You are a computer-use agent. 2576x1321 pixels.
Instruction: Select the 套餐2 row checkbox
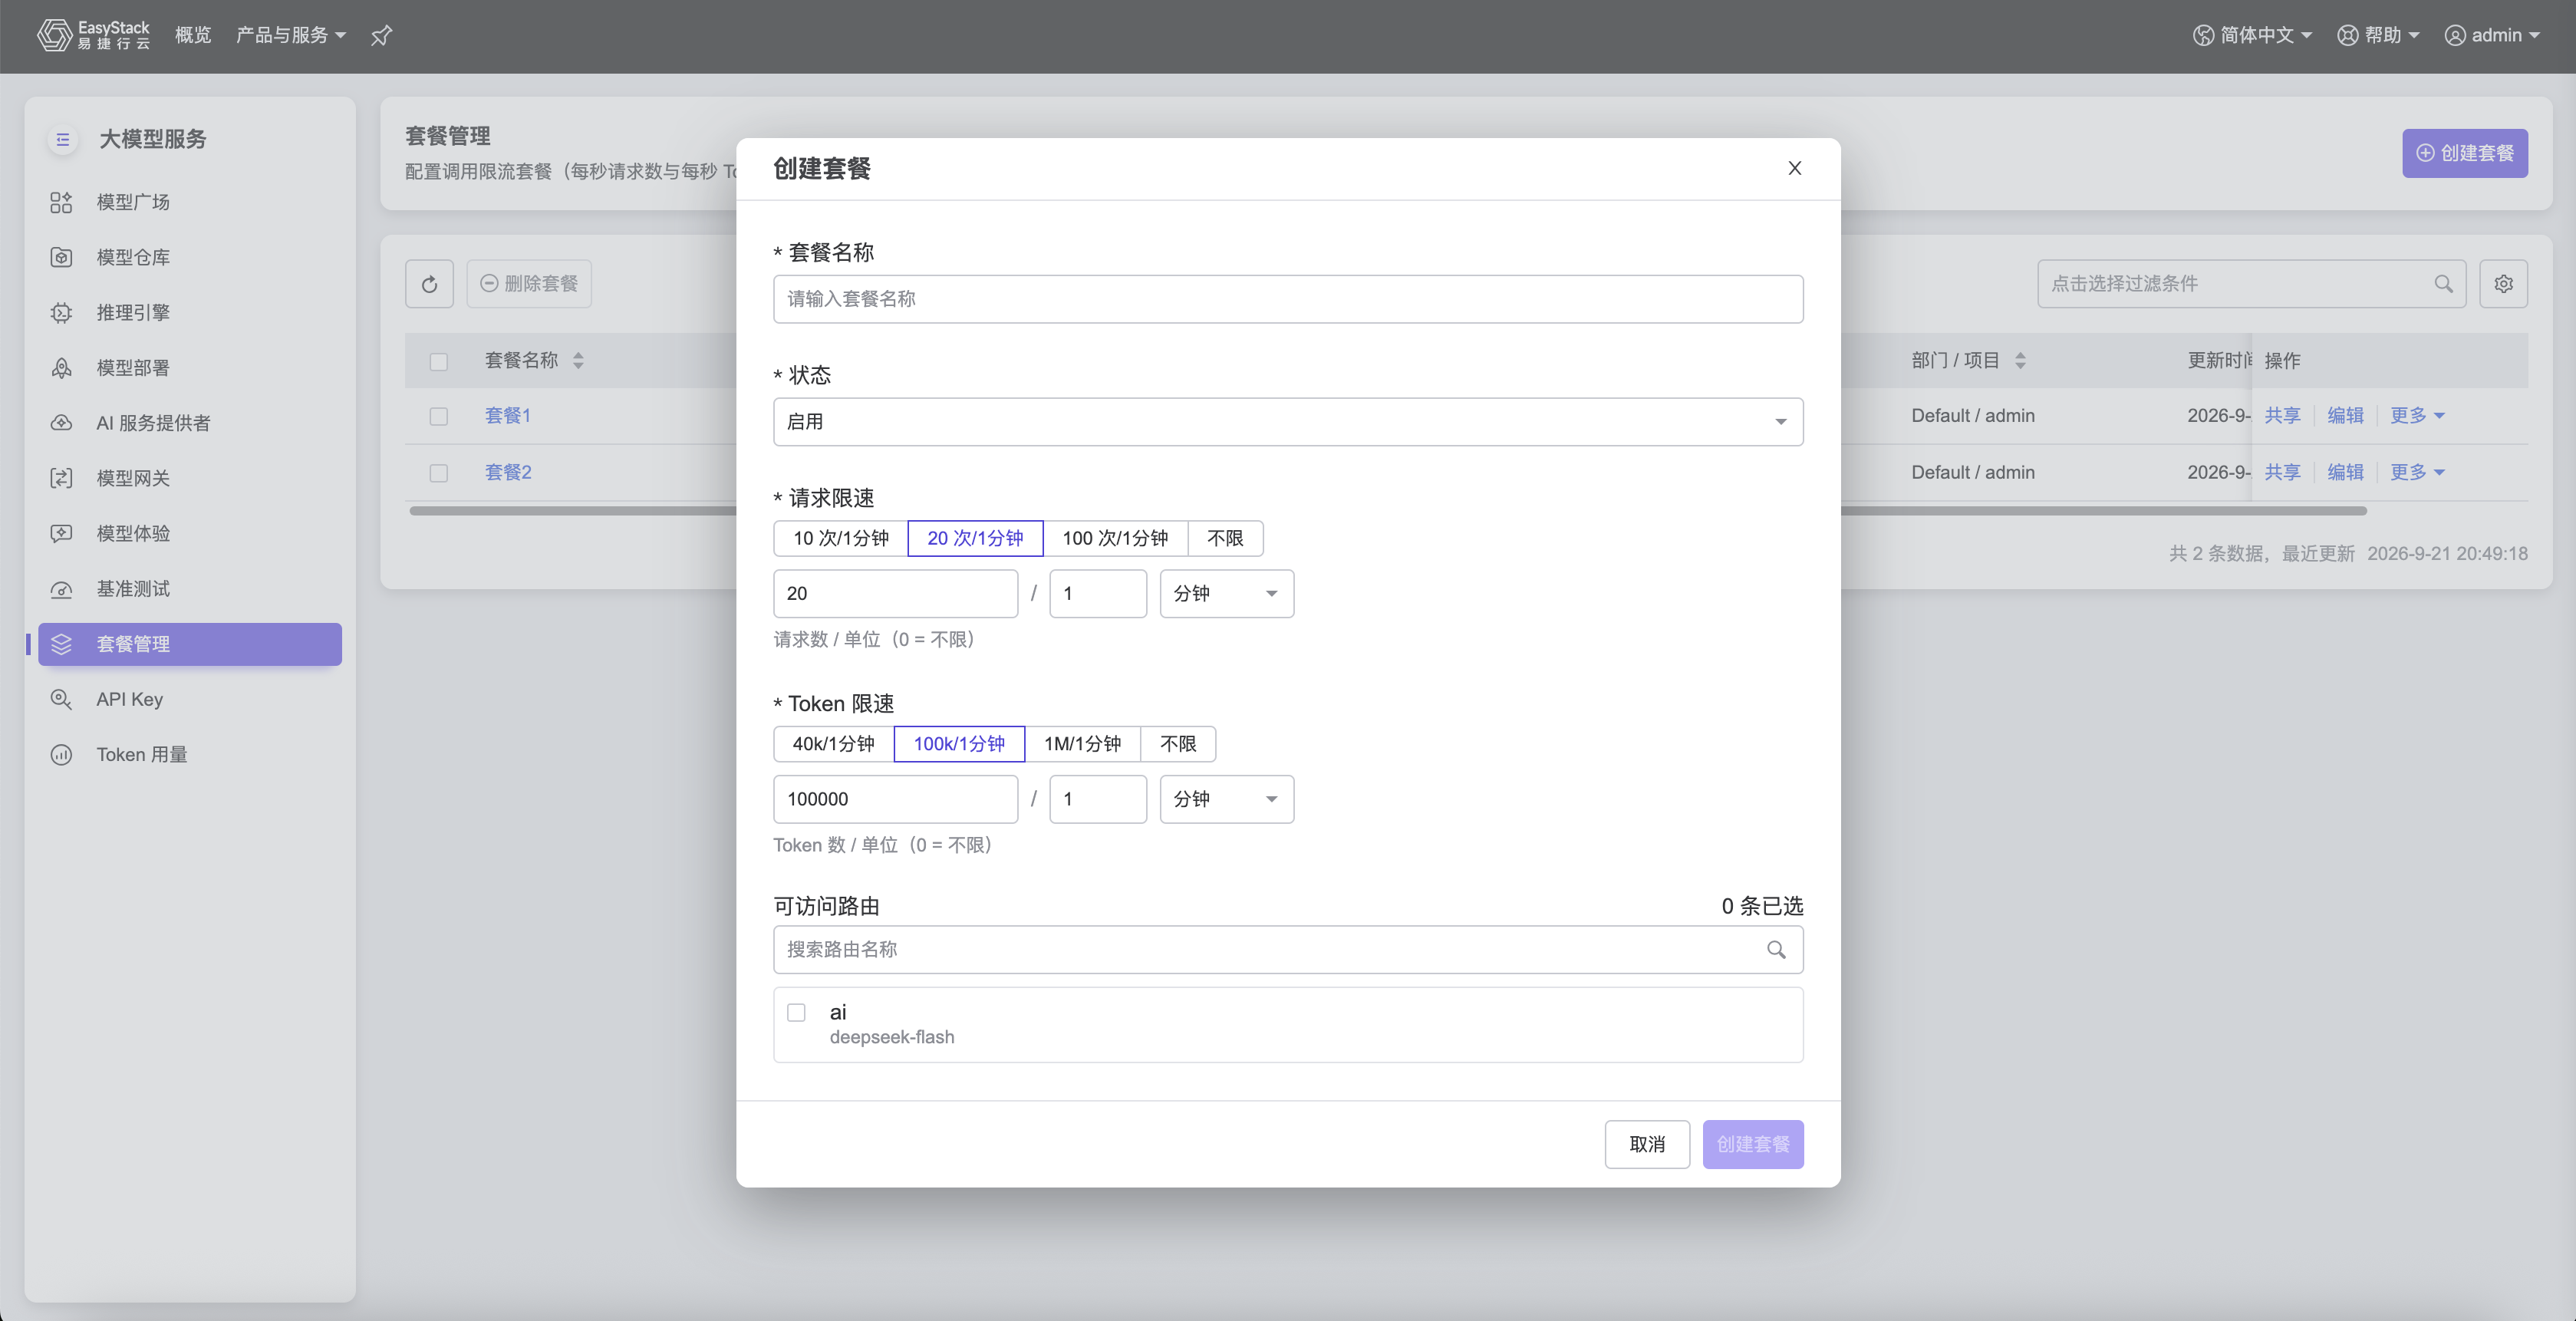[438, 473]
